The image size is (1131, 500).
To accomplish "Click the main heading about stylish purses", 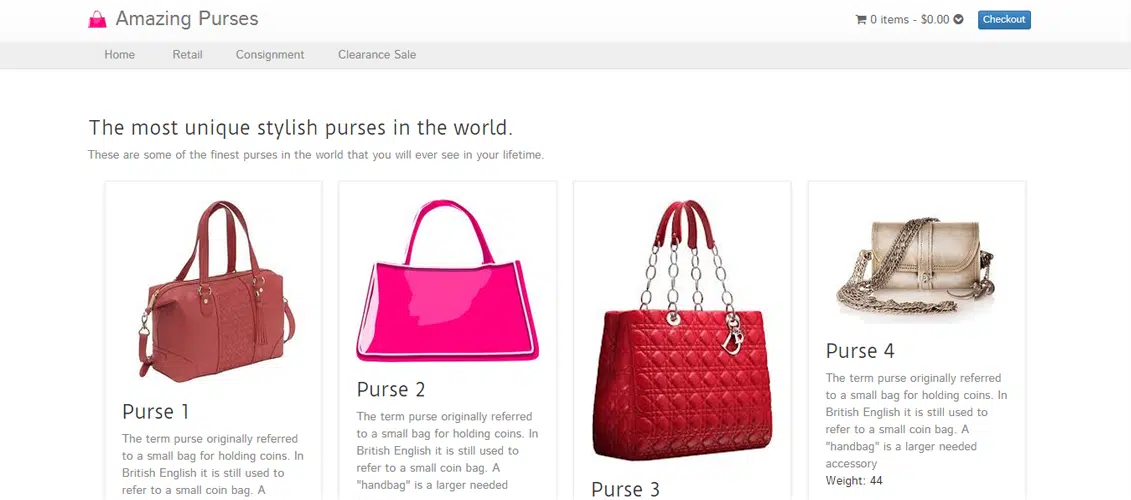I will coord(301,128).
